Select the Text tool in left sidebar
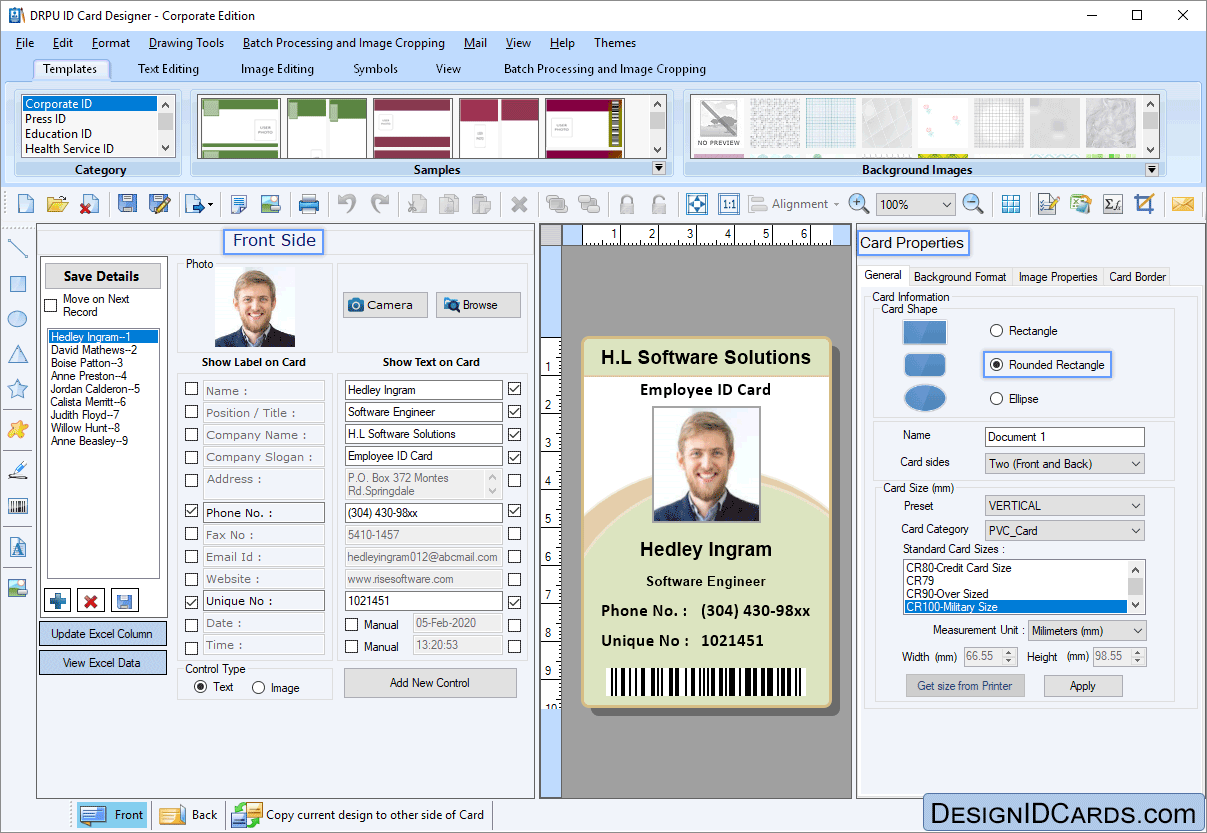This screenshot has width=1207, height=833. [x=17, y=548]
